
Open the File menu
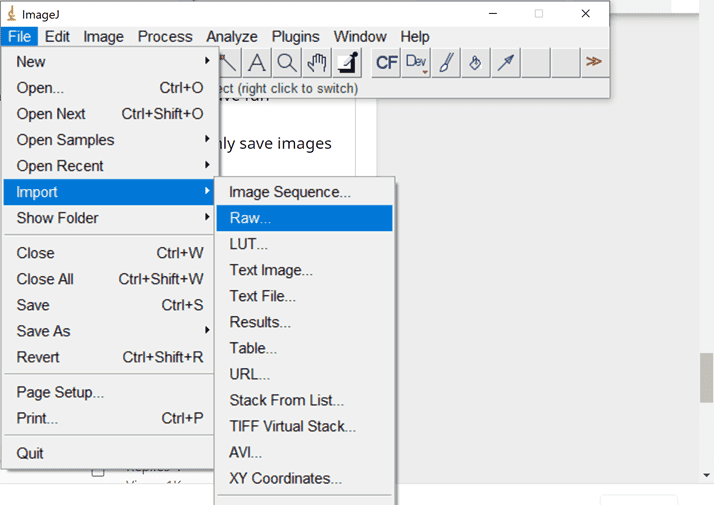click(x=19, y=36)
